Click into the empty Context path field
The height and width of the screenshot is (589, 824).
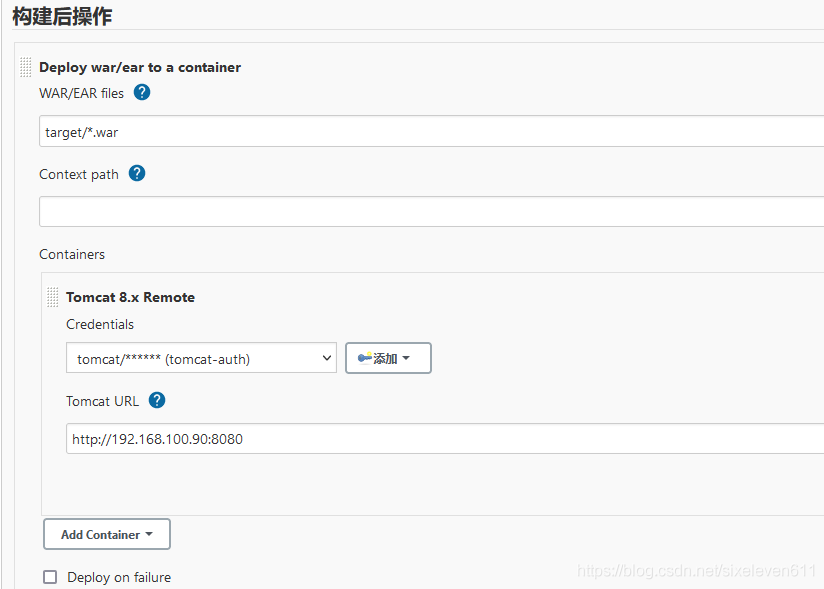click(x=430, y=212)
